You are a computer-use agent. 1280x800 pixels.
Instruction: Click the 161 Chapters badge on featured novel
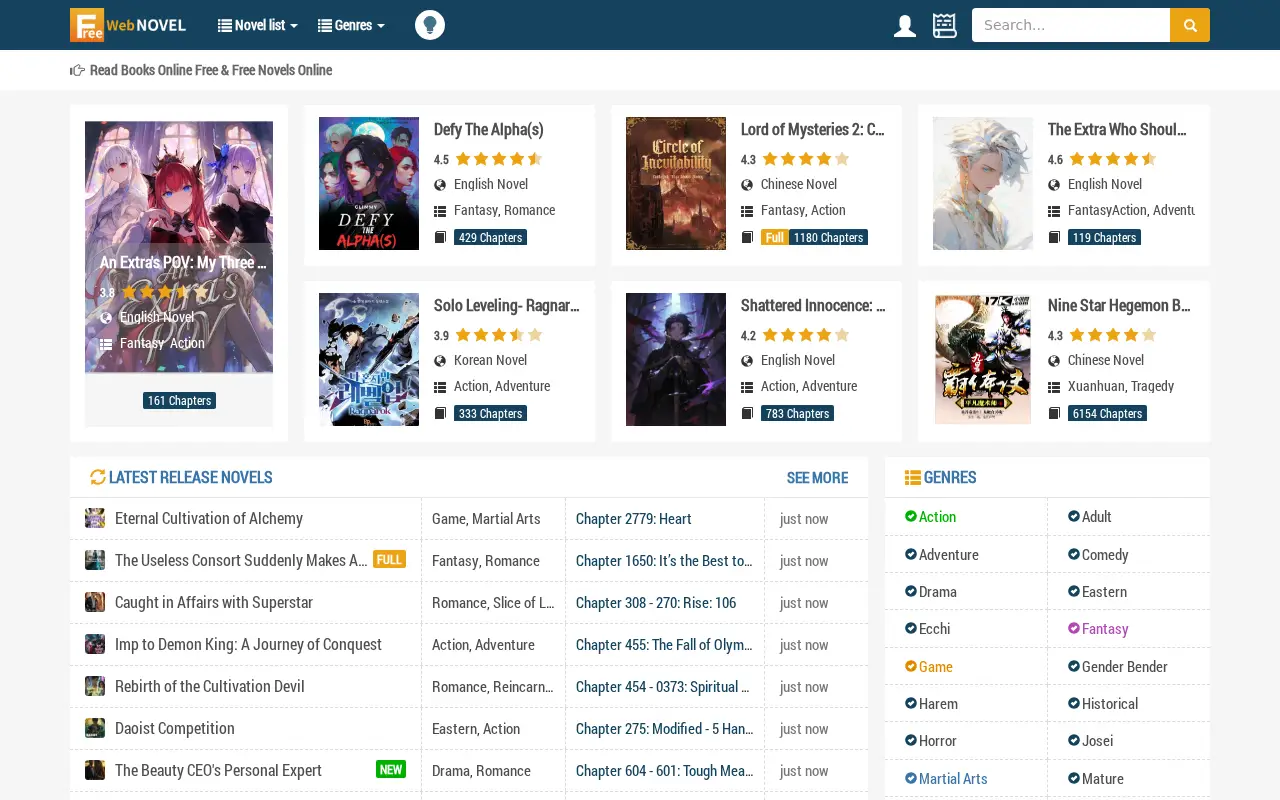coord(179,401)
